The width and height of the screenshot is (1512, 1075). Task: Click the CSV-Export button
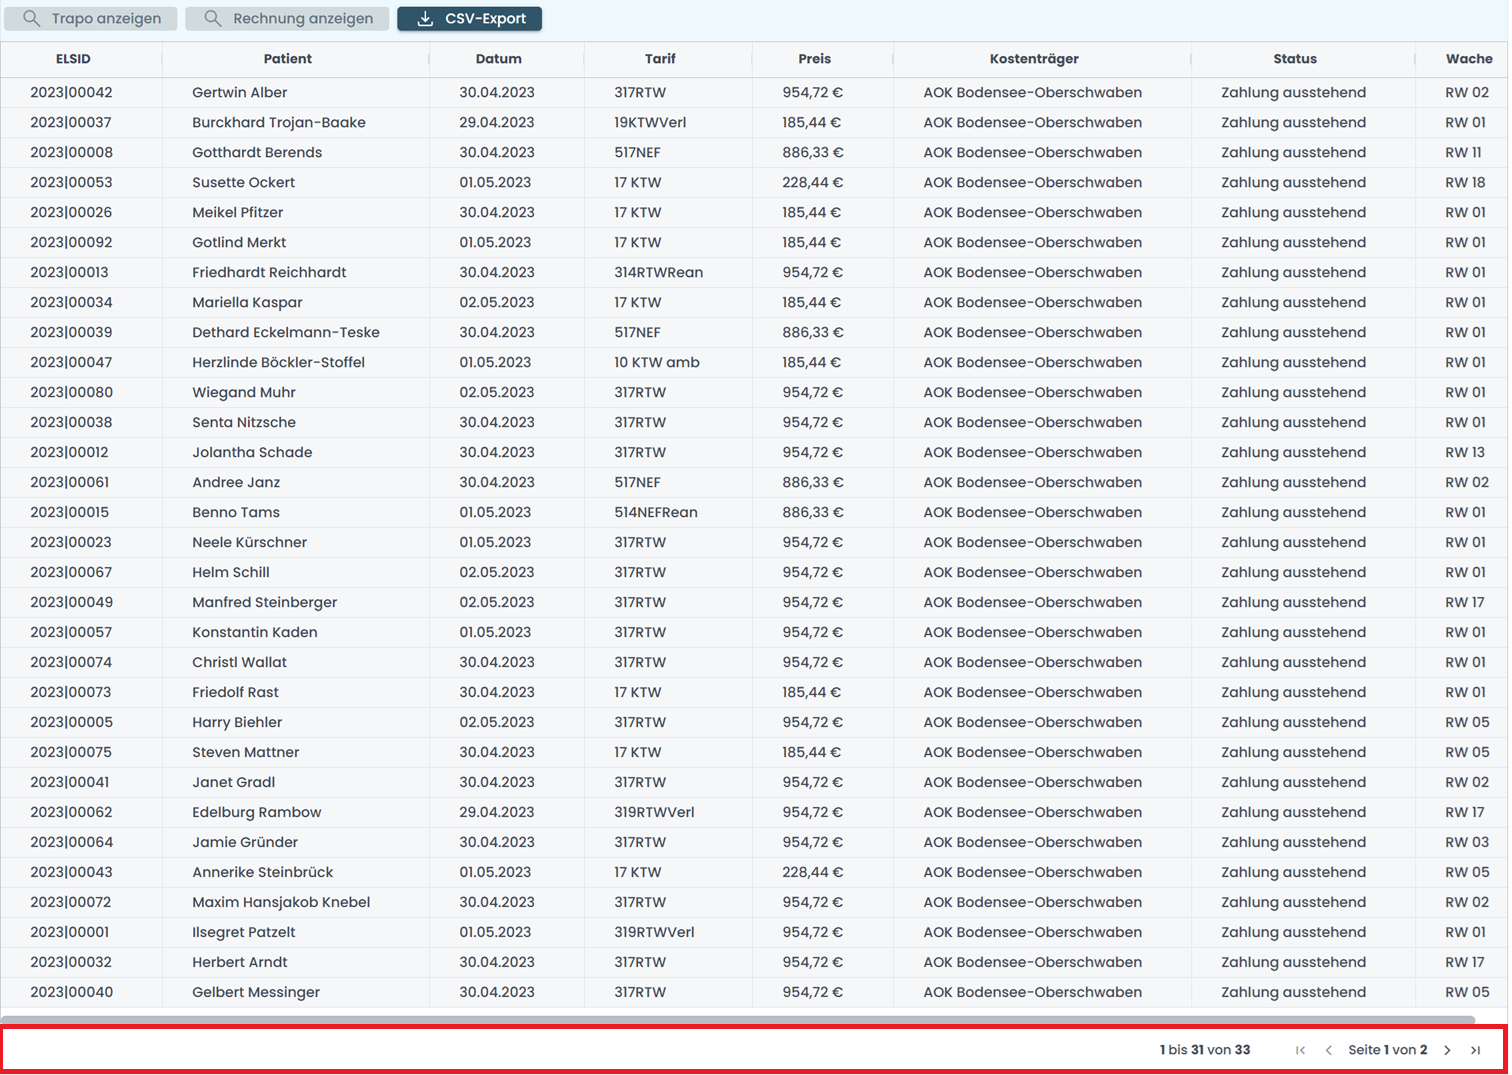pyautogui.click(x=469, y=19)
